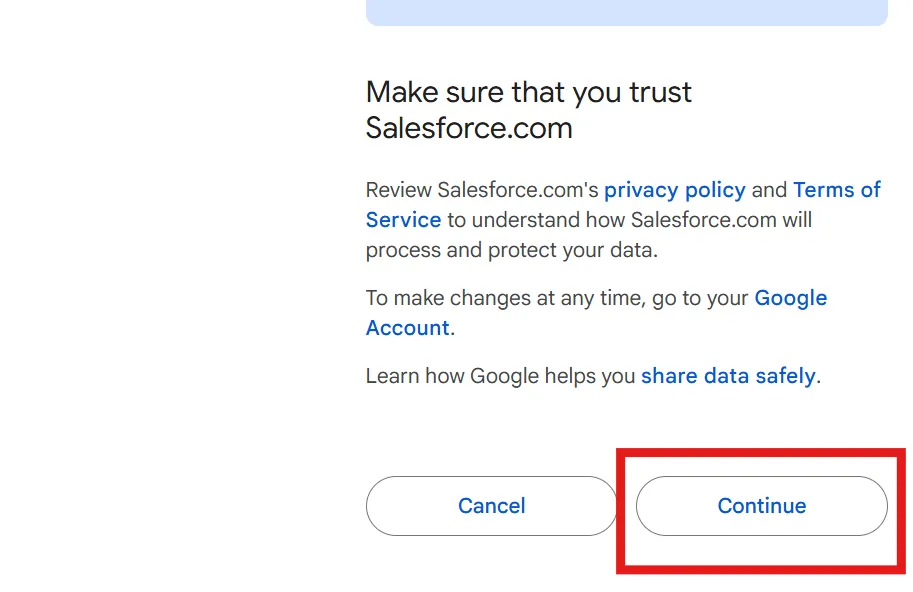Click 'Salesforce.com' in the heading
Viewport: 913px width, 592px height.
468,129
